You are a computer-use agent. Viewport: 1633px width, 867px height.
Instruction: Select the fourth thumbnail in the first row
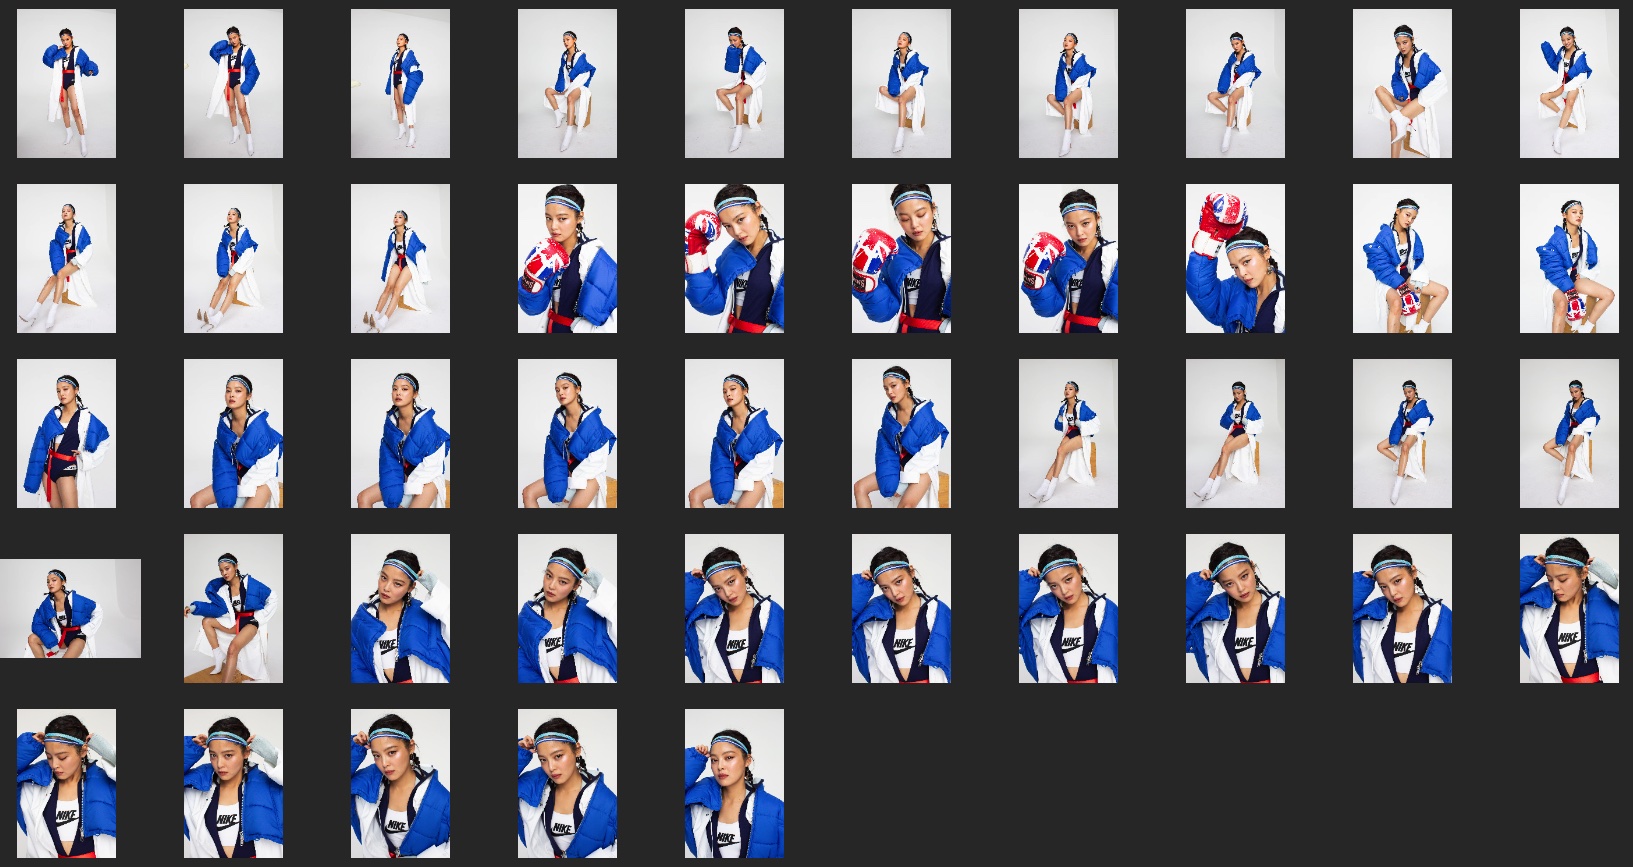point(567,84)
